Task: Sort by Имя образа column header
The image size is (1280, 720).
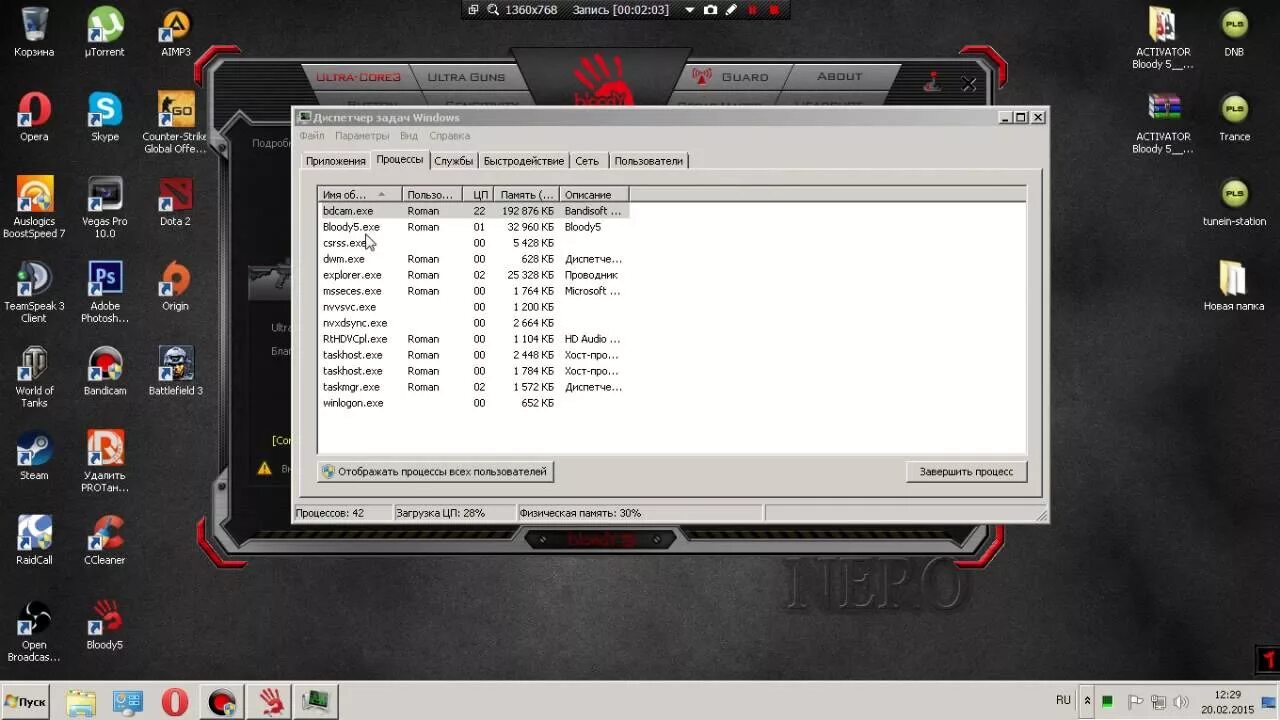Action: [x=360, y=194]
